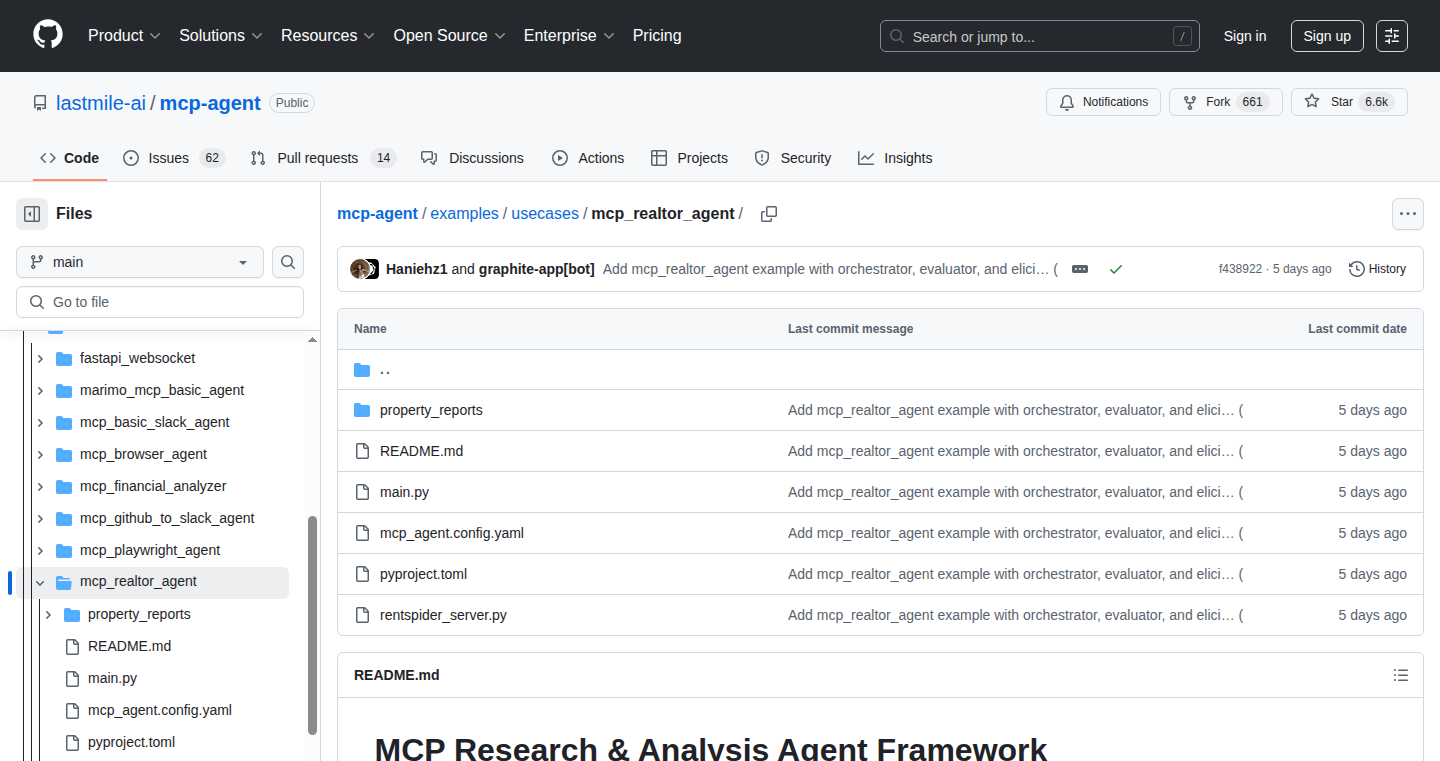Click the search magnifier in Files panel
The image size is (1440, 761).
tap(288, 262)
